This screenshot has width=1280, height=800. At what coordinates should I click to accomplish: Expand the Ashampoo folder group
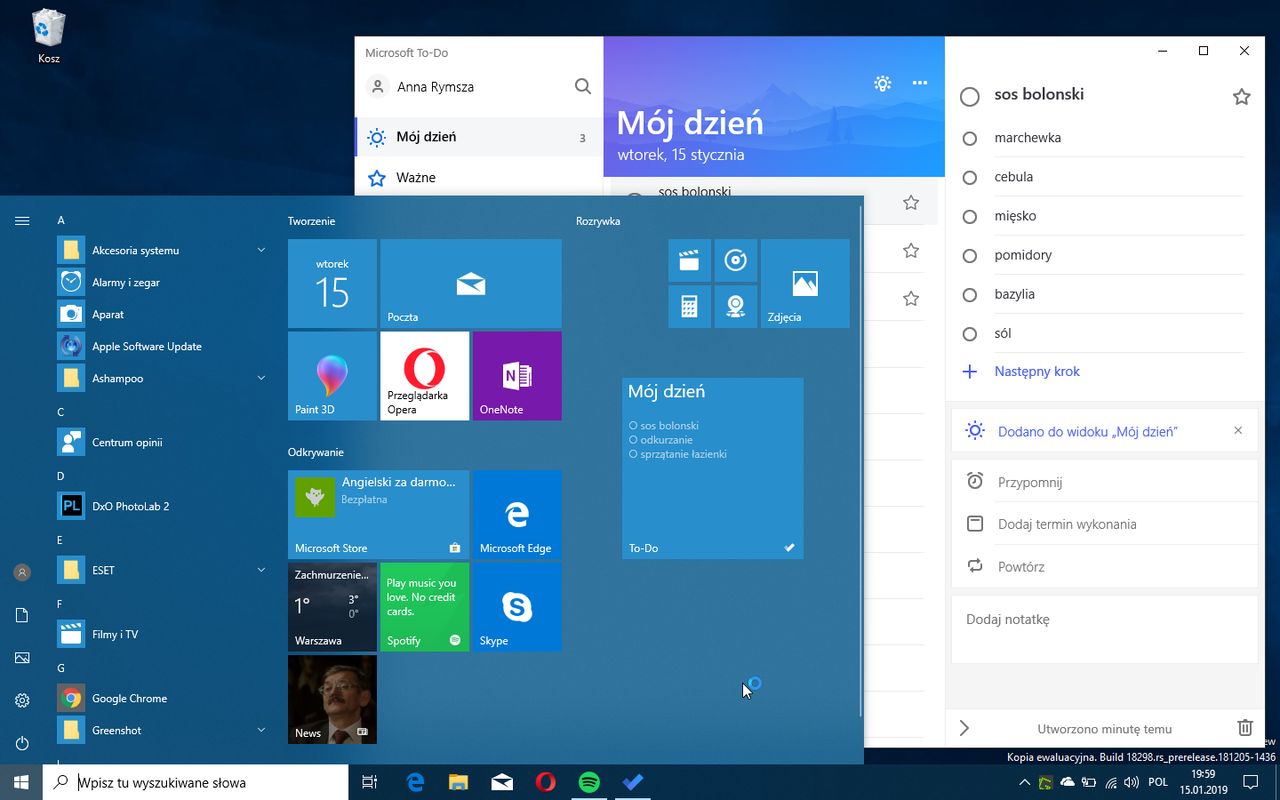(x=261, y=378)
